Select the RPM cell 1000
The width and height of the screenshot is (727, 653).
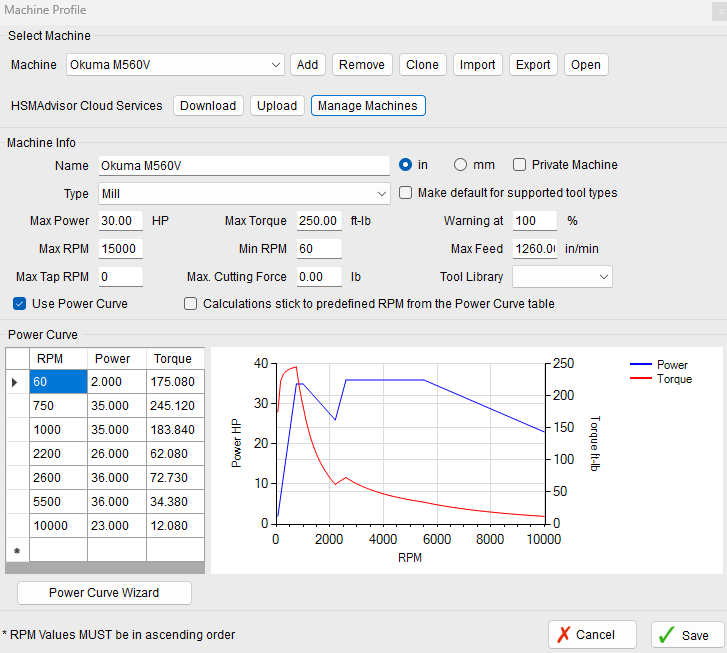58,430
